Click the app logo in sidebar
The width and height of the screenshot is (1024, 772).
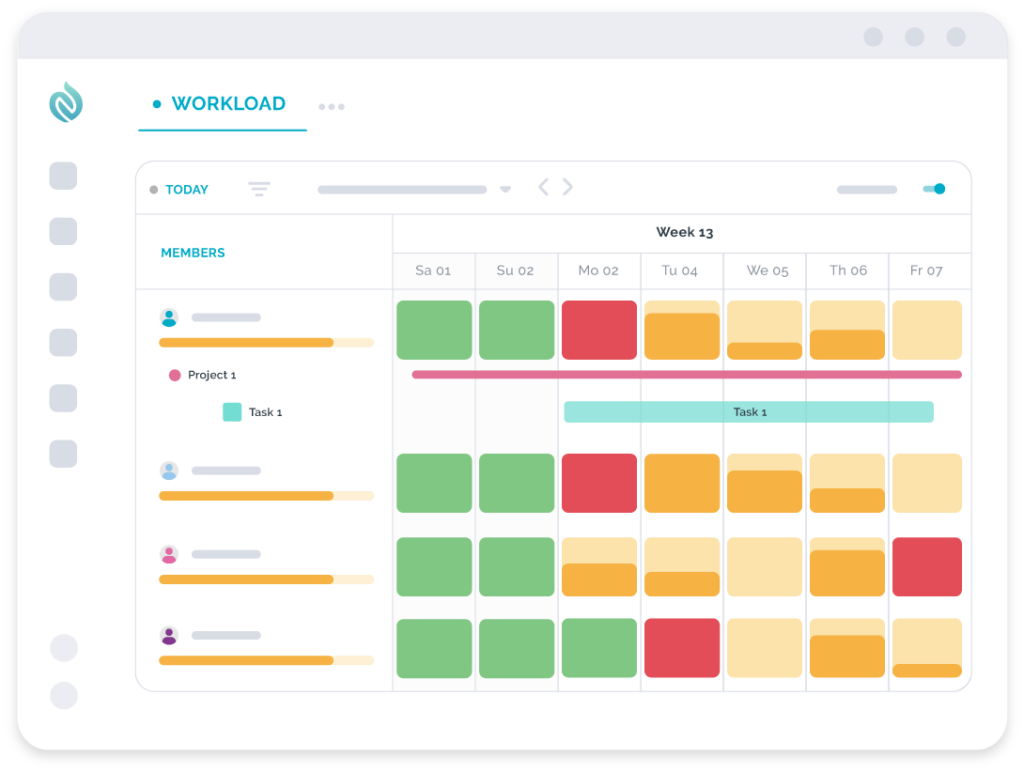coord(66,103)
